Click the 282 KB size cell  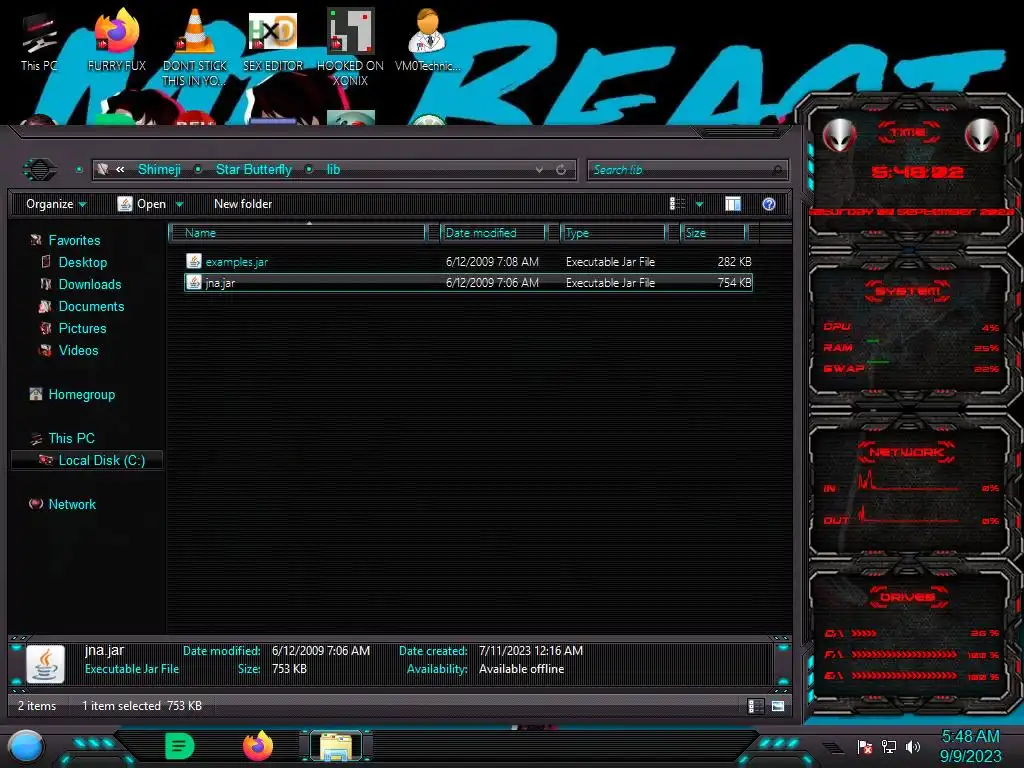[734, 262]
